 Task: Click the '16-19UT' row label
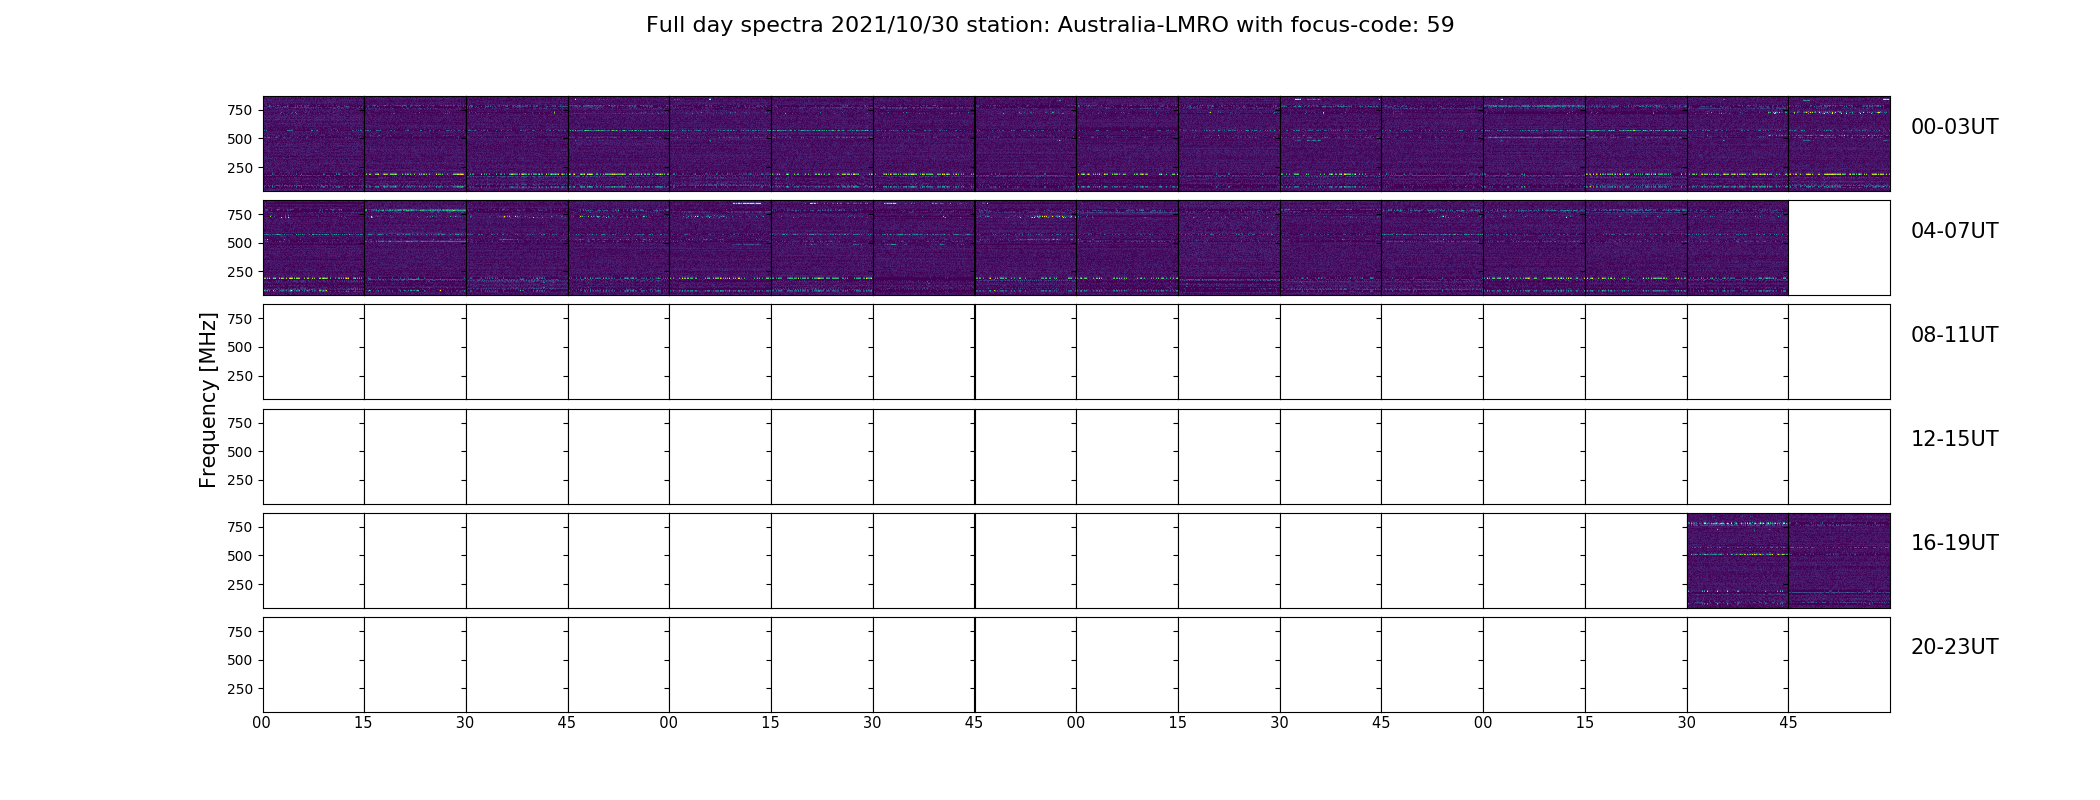[1954, 543]
